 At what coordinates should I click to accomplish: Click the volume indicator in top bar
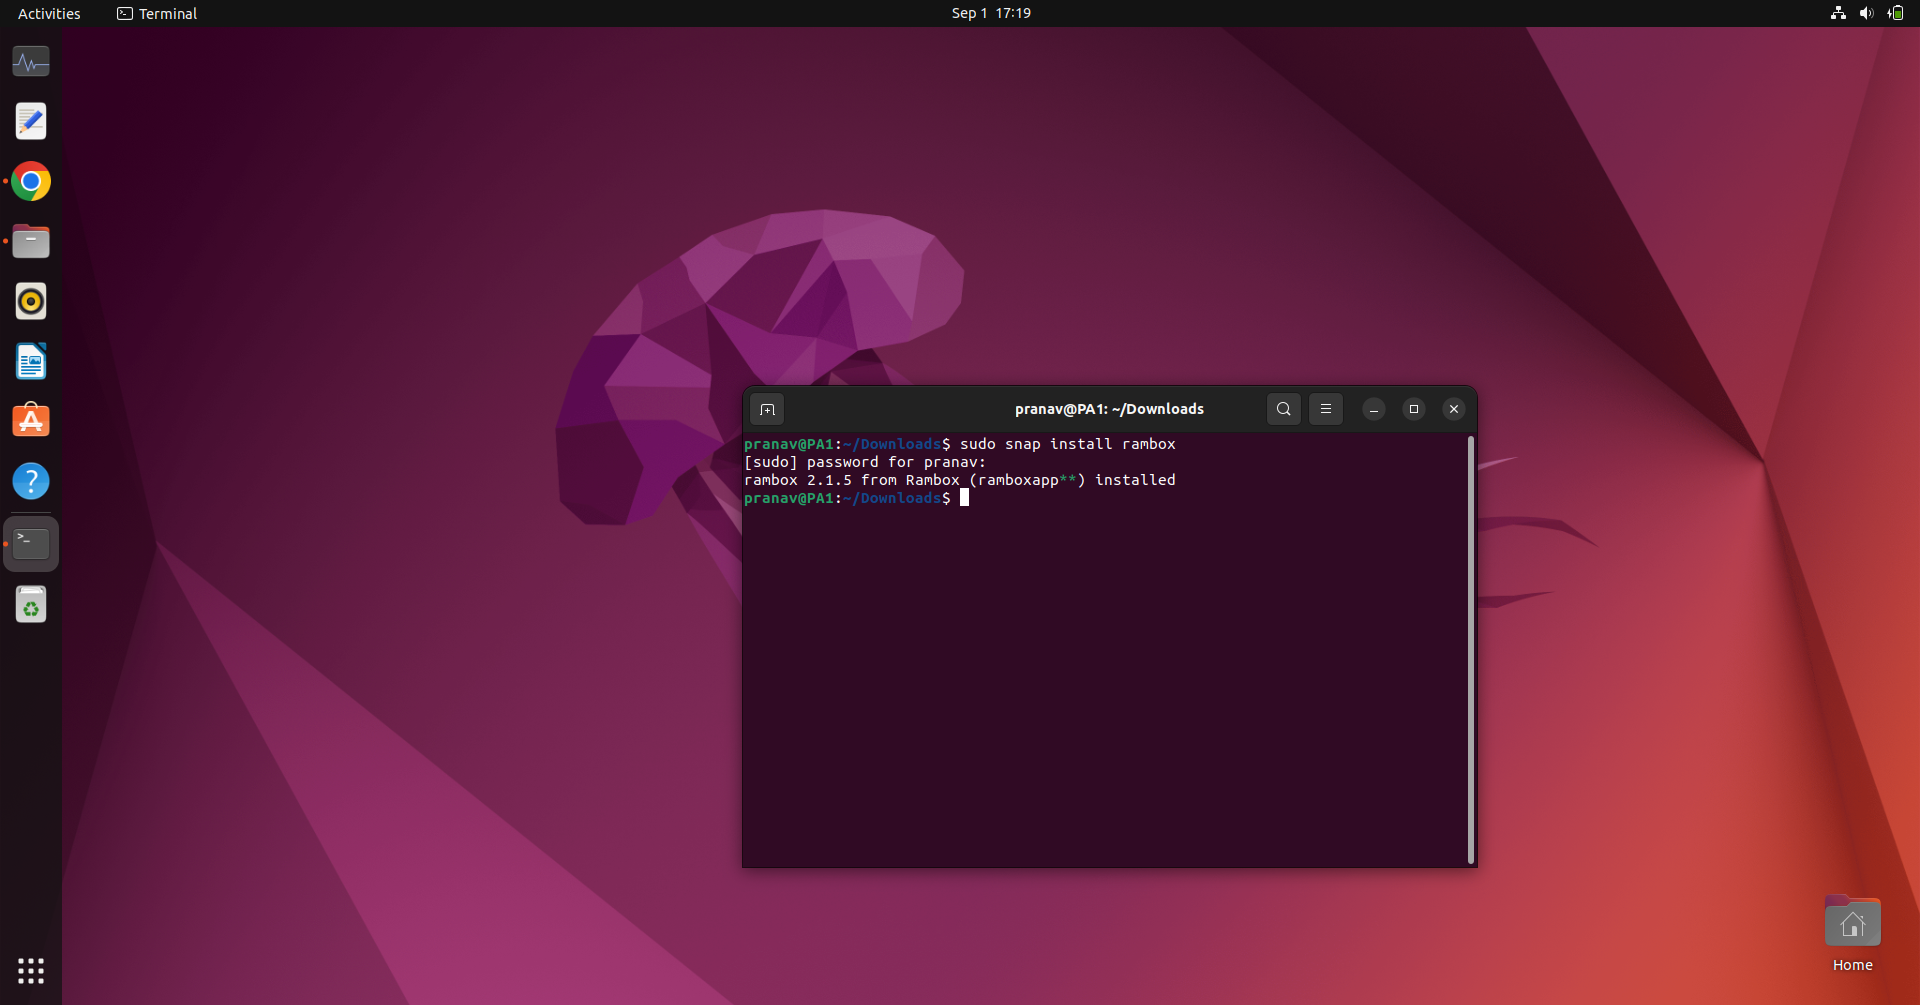tap(1867, 13)
